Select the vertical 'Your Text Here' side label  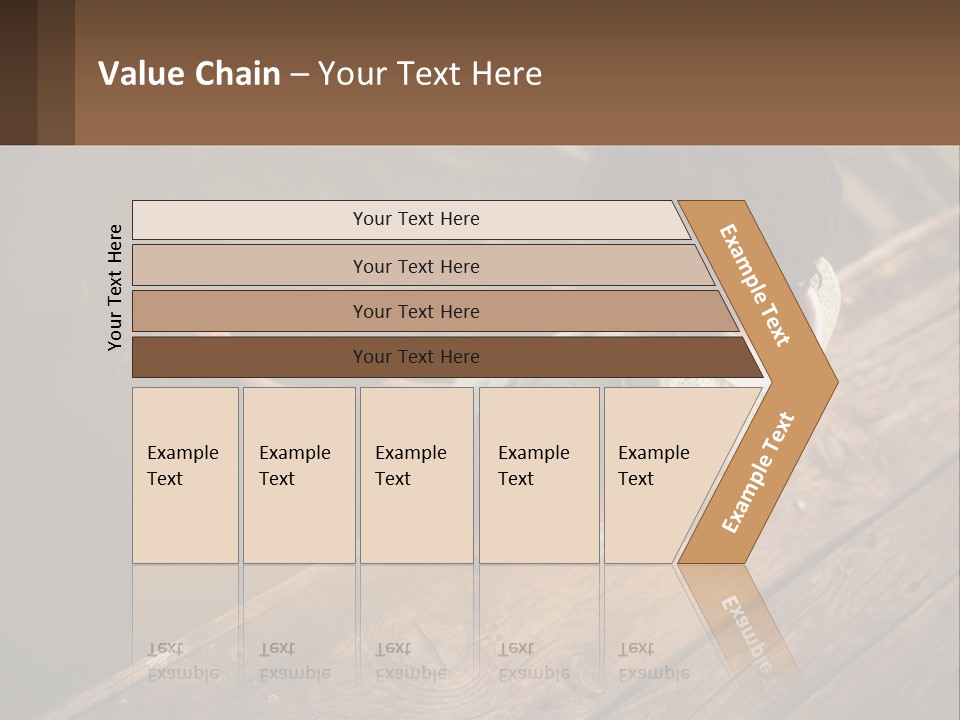[114, 287]
